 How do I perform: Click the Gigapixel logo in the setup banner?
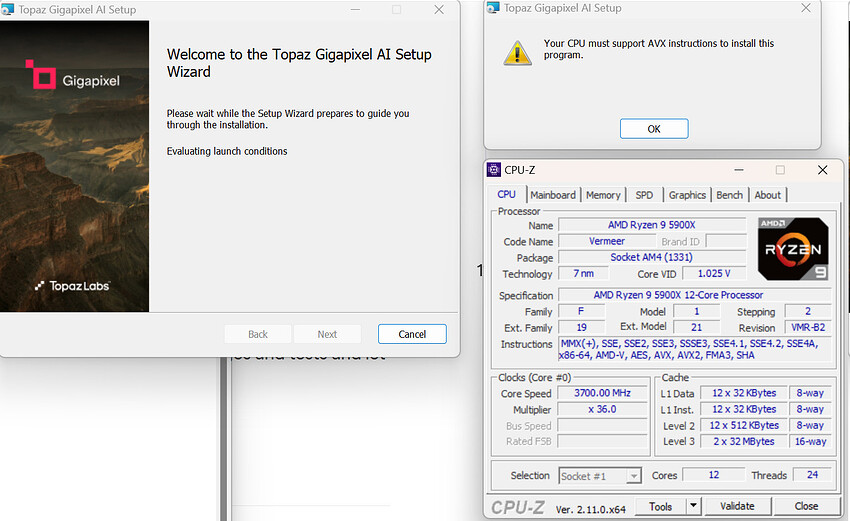(x=72, y=76)
